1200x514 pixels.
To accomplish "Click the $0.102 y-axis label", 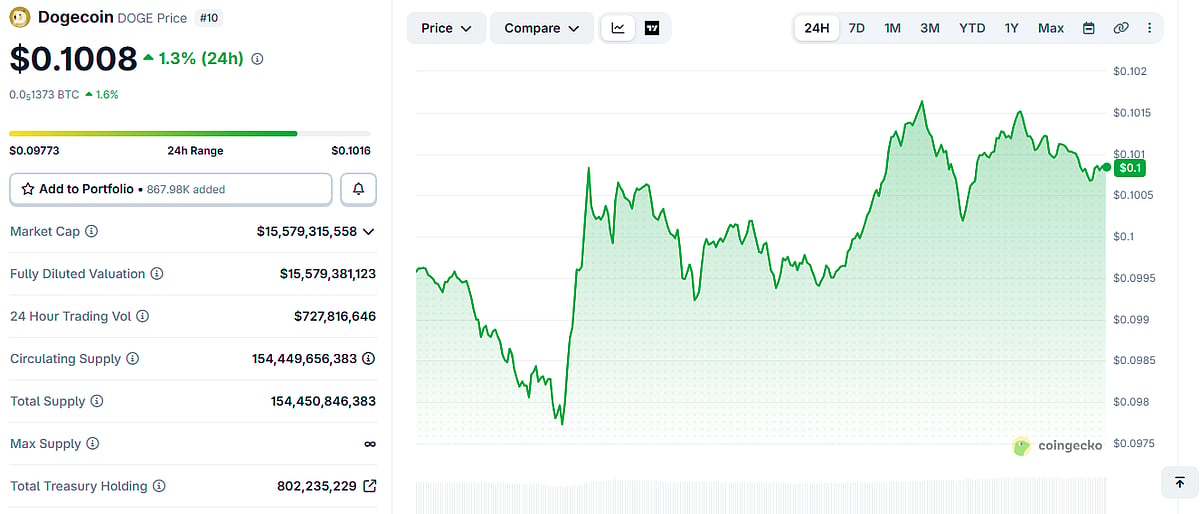I will point(1130,71).
